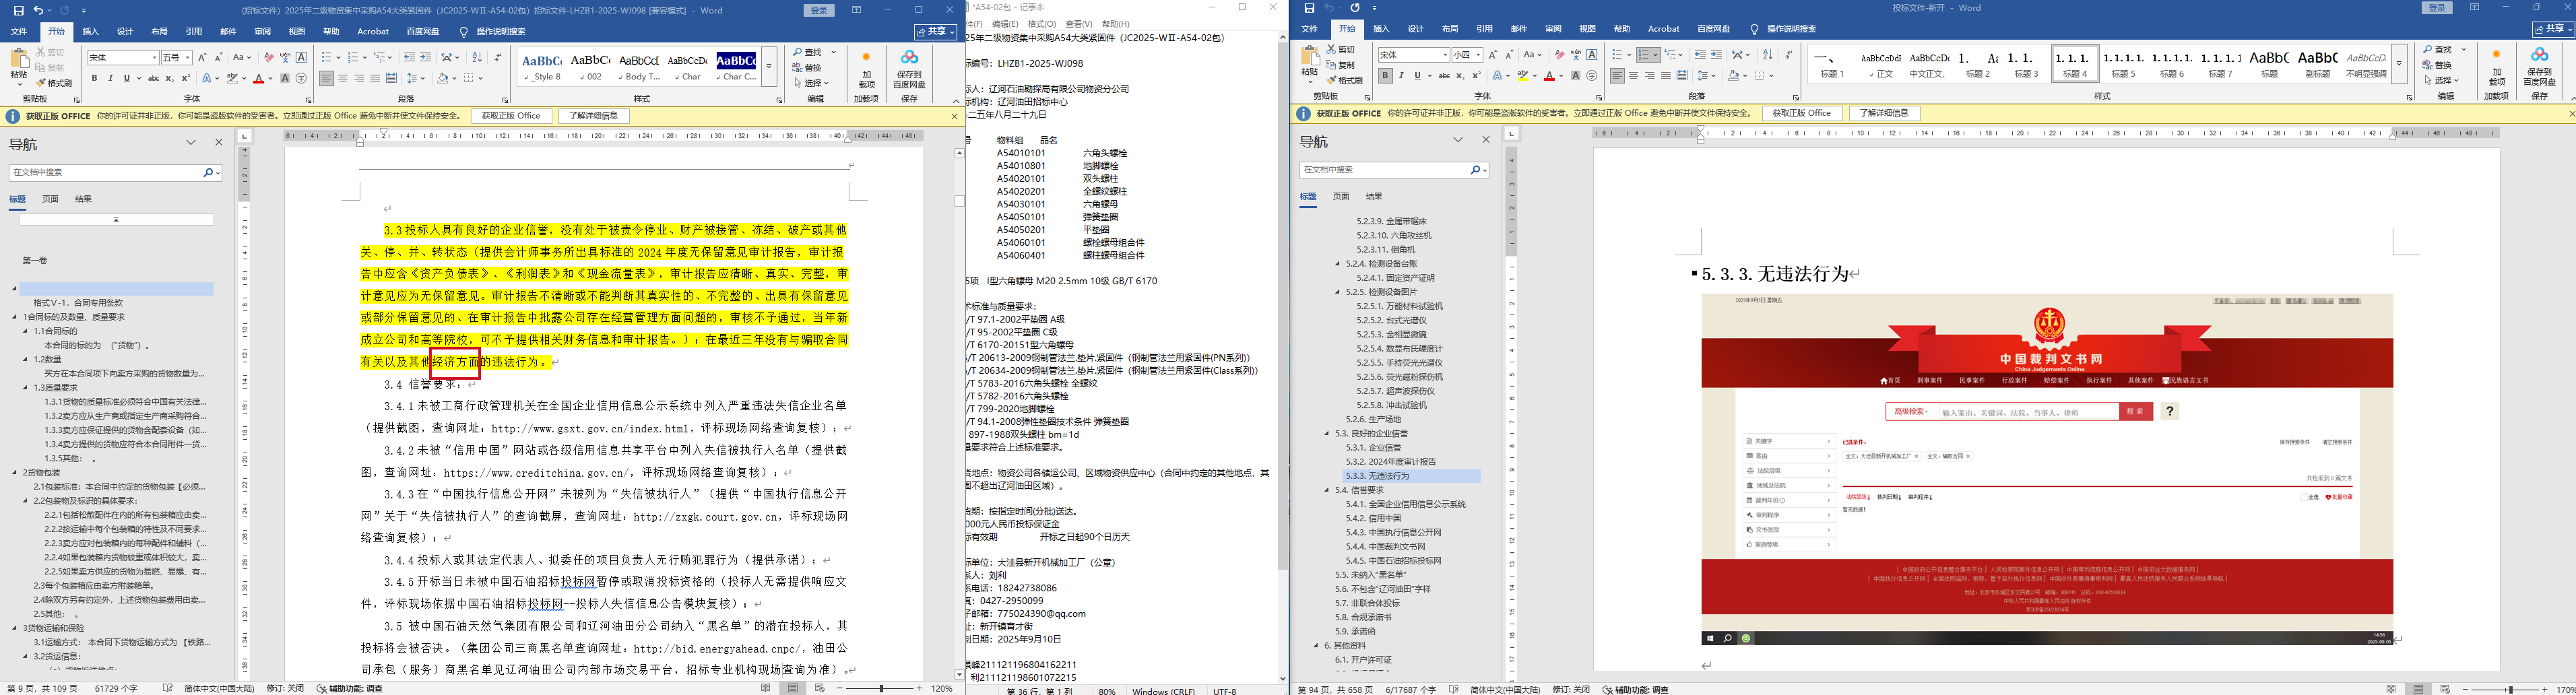Toggle align left in 招标文件 Word window
The height and width of the screenshot is (695, 2576).
pyautogui.click(x=327, y=78)
